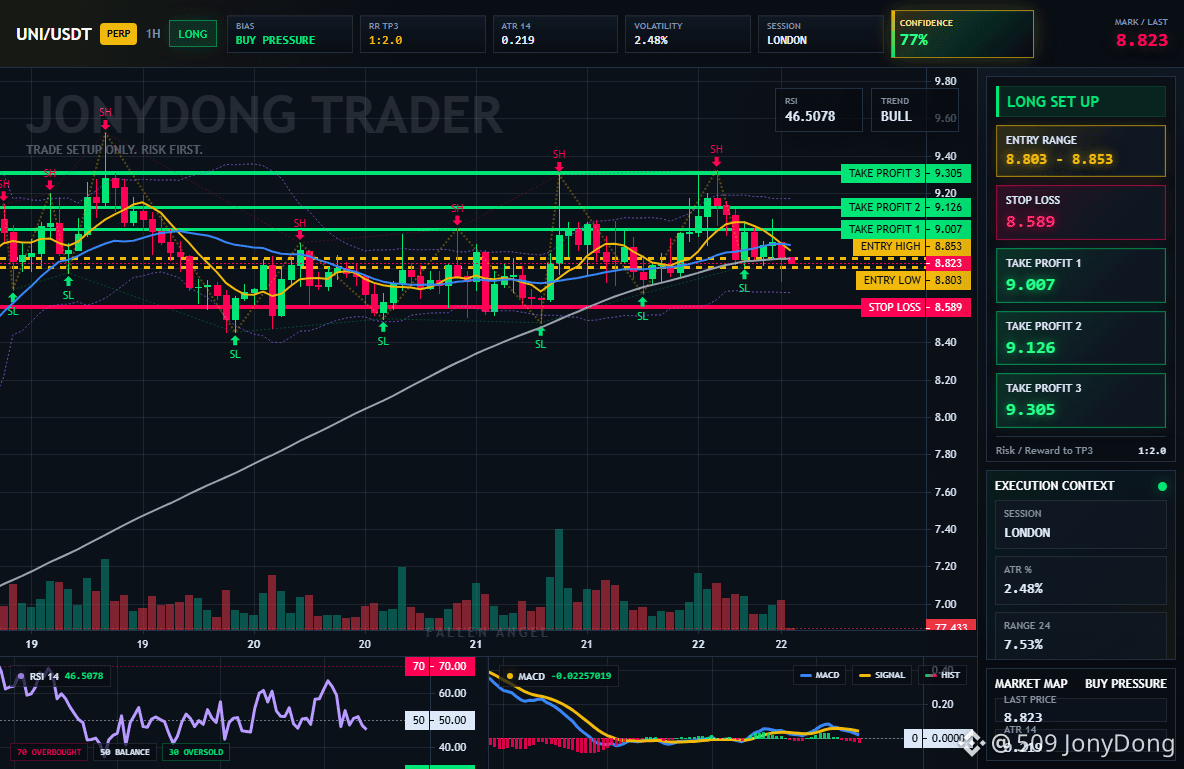Click the yellow SIGNAL legend marker
The width and height of the screenshot is (1184, 769).
[x=865, y=675]
